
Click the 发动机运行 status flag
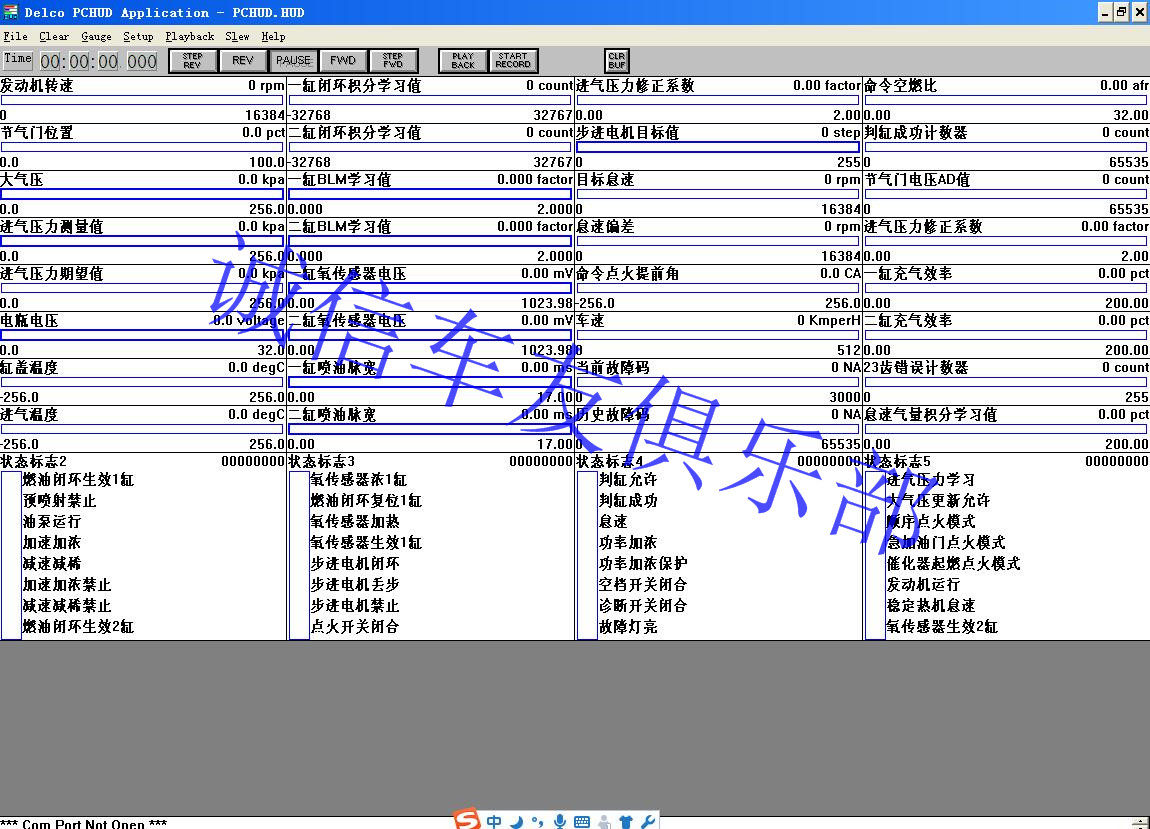(924, 585)
